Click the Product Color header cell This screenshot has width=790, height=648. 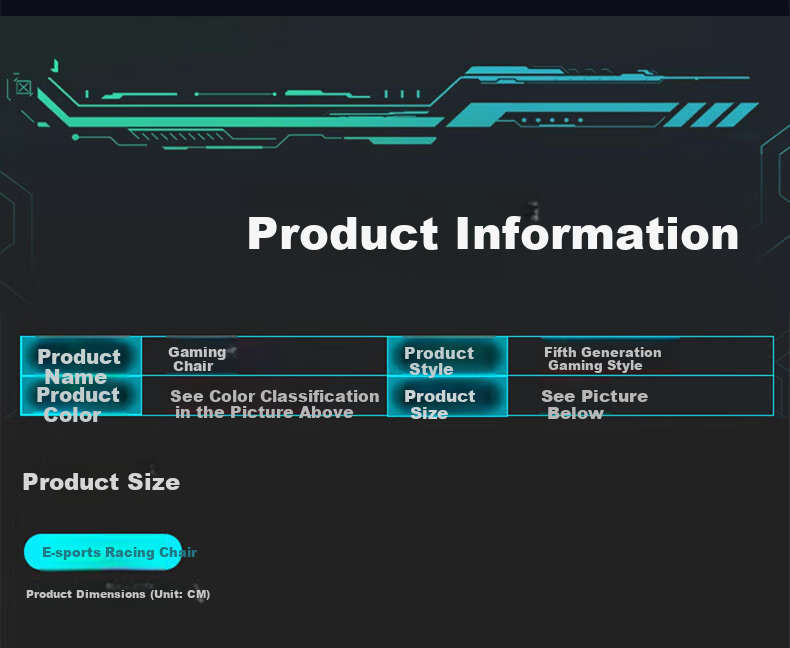[x=81, y=396]
